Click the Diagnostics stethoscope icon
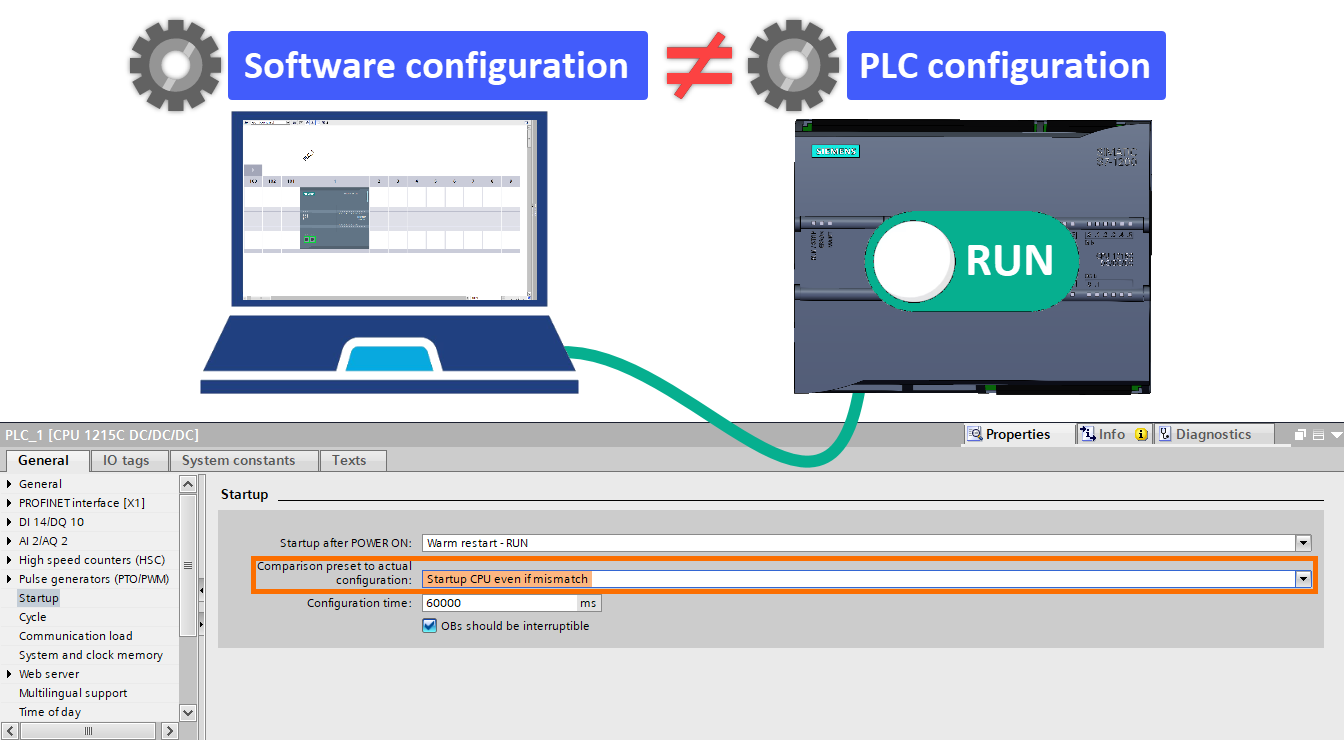1344x740 pixels. [x=1166, y=433]
